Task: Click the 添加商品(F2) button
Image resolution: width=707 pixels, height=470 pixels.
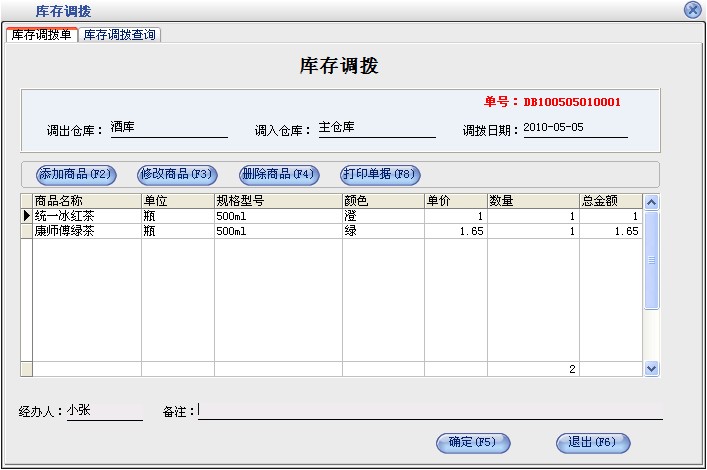Action: coord(77,175)
